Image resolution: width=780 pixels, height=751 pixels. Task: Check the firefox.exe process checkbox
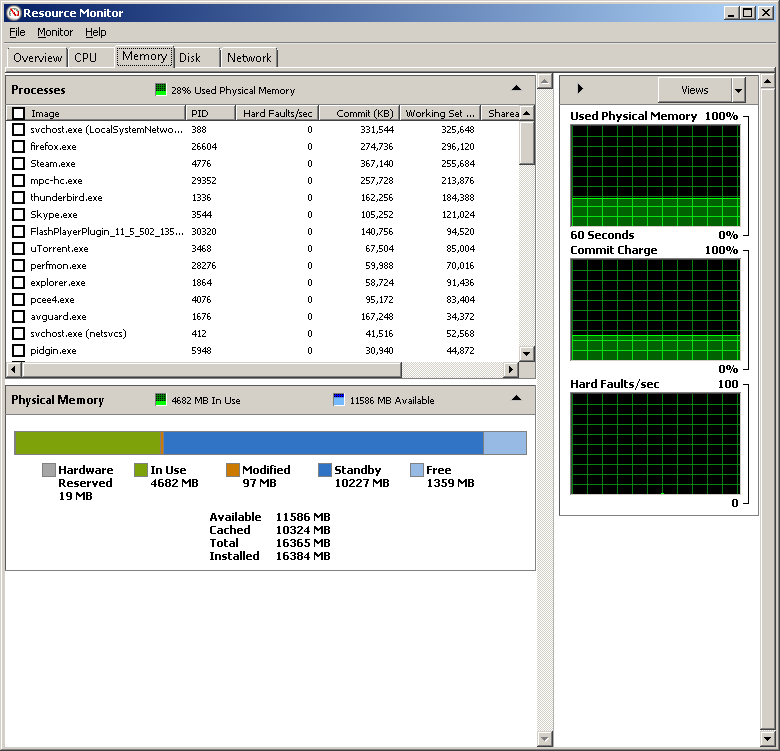pyautogui.click(x=18, y=147)
